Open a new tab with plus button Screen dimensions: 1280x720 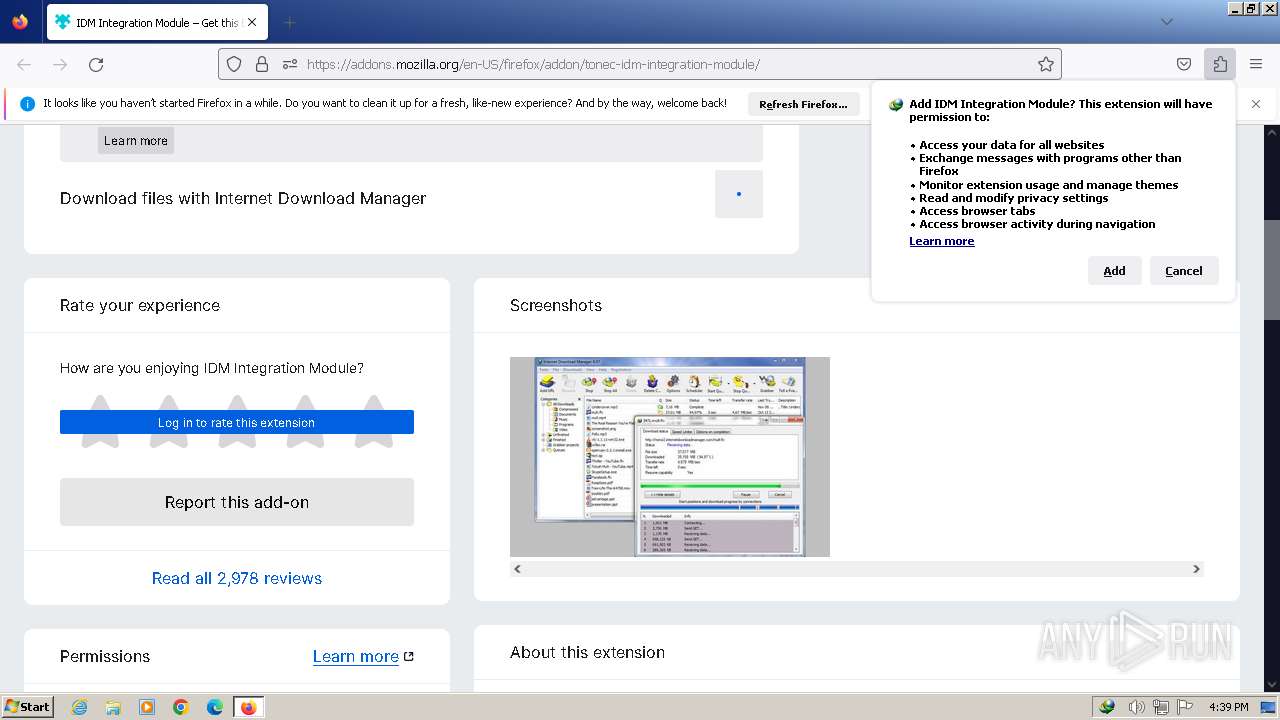289,22
